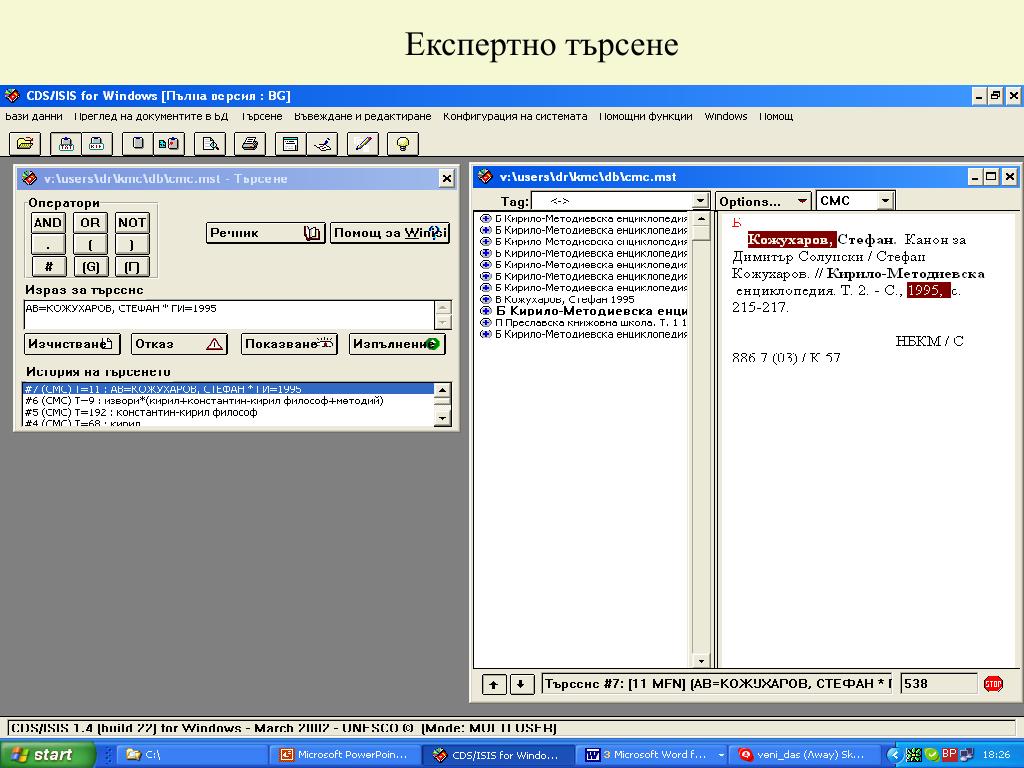Open the Въвеждане и редактиране menu
The width and height of the screenshot is (1024, 768).
point(362,116)
